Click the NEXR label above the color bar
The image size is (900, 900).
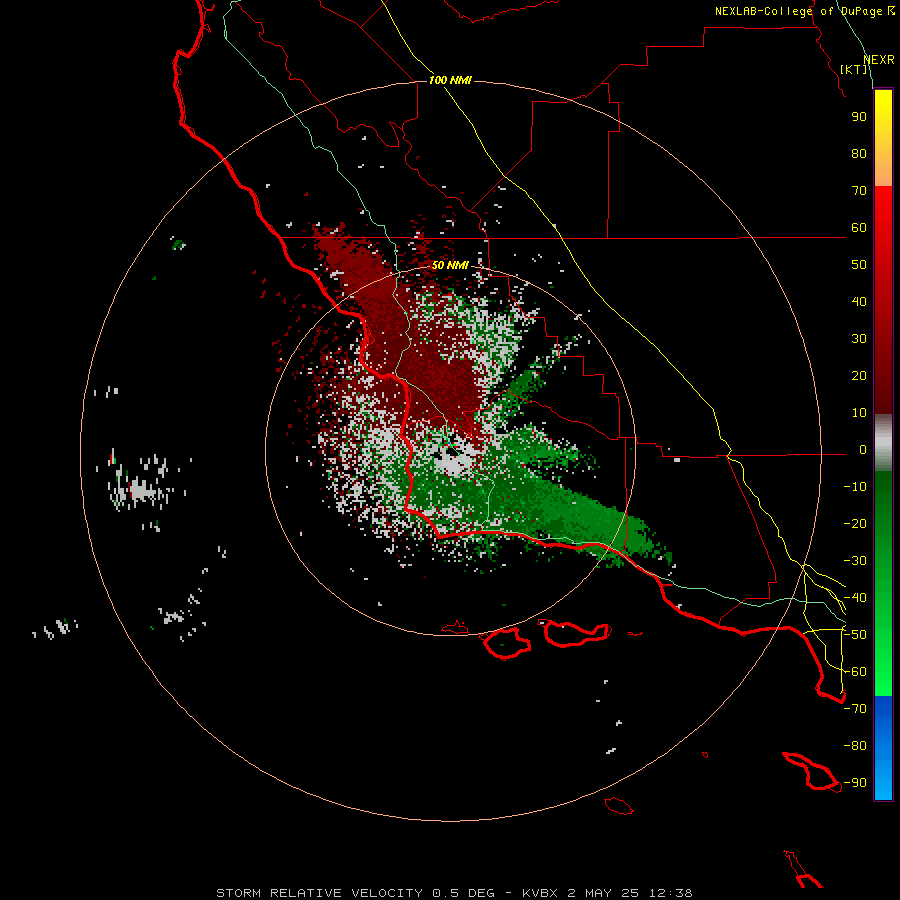click(879, 60)
